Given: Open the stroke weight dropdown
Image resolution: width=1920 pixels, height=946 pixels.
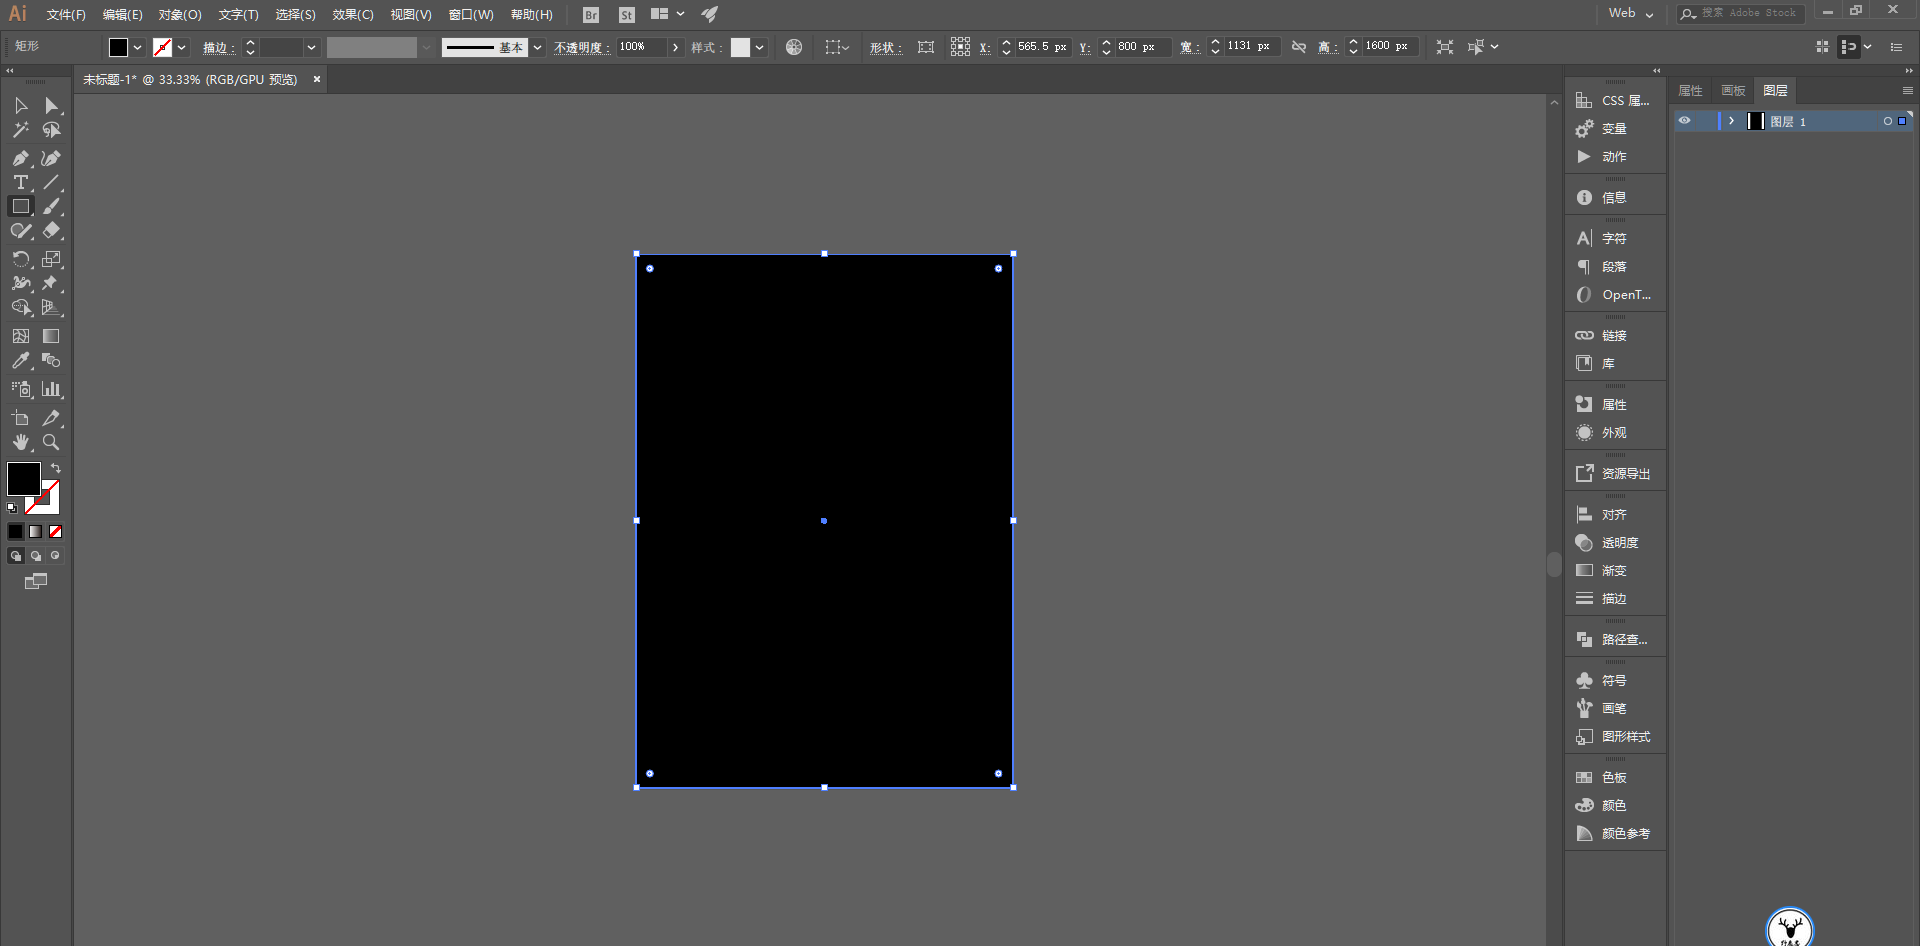Looking at the screenshot, I should [x=311, y=47].
